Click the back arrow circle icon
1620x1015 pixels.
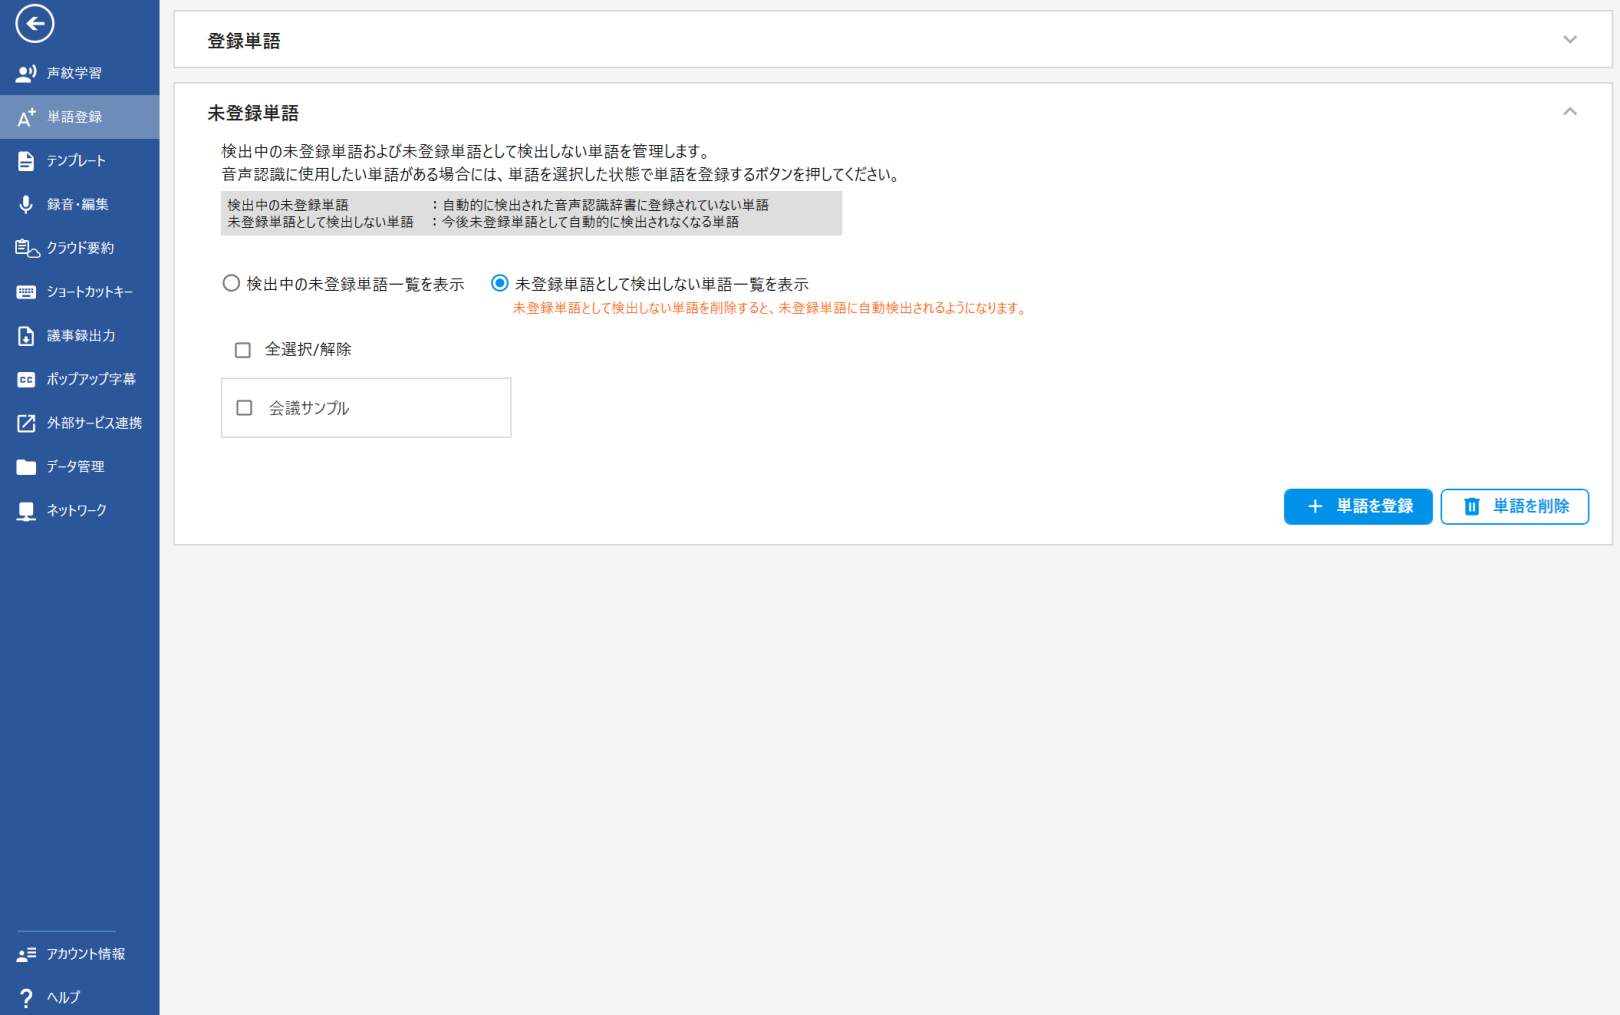point(34,24)
